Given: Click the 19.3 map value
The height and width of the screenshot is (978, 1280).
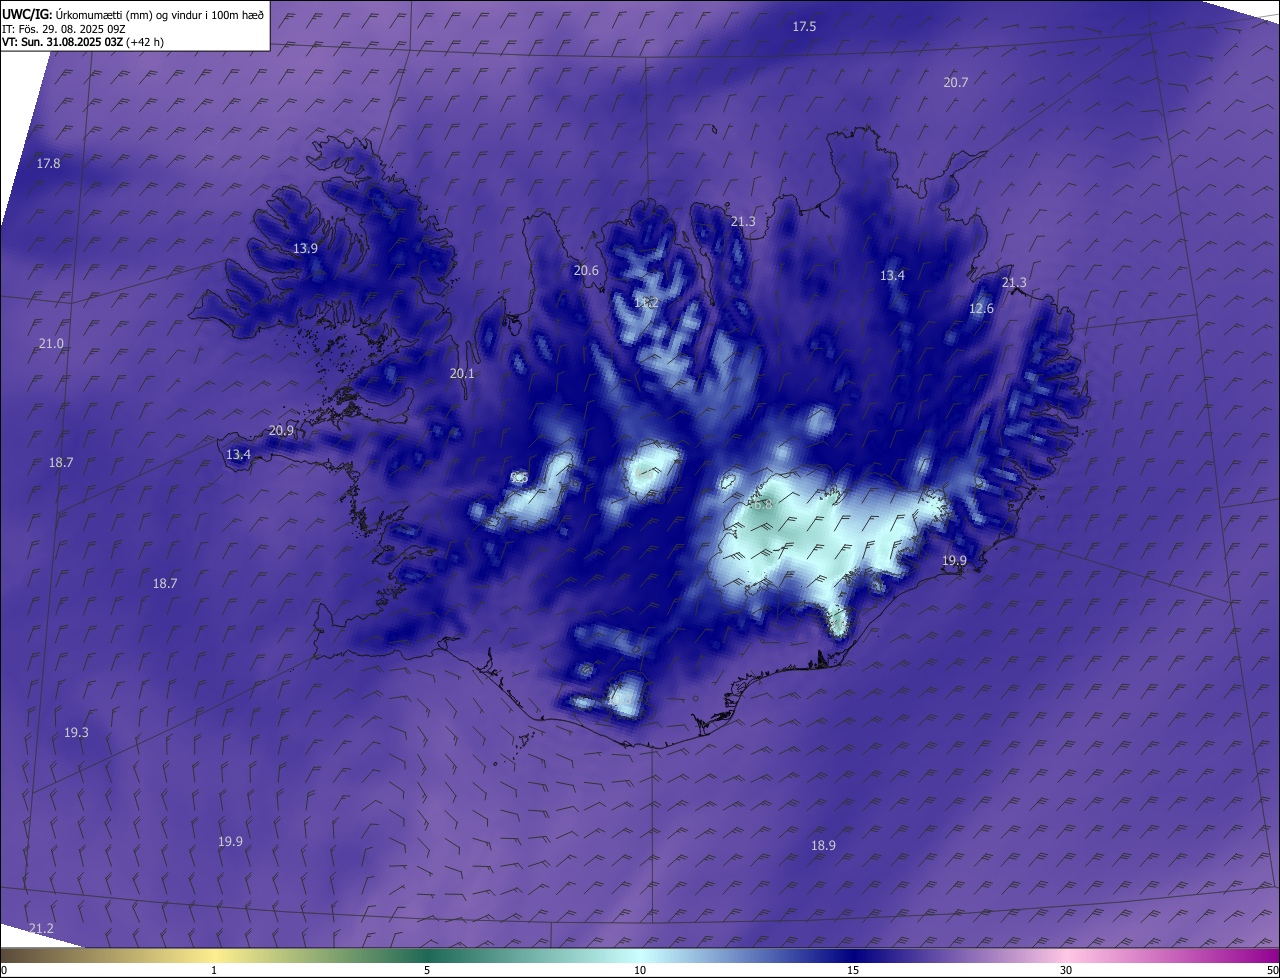Looking at the screenshot, I should [76, 733].
